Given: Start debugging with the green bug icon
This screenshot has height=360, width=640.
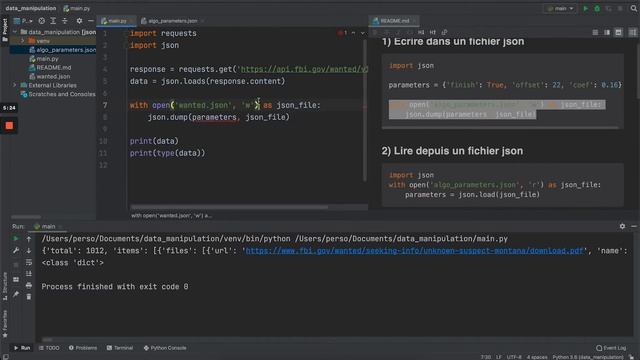Looking at the screenshot, I should click(x=597, y=8).
